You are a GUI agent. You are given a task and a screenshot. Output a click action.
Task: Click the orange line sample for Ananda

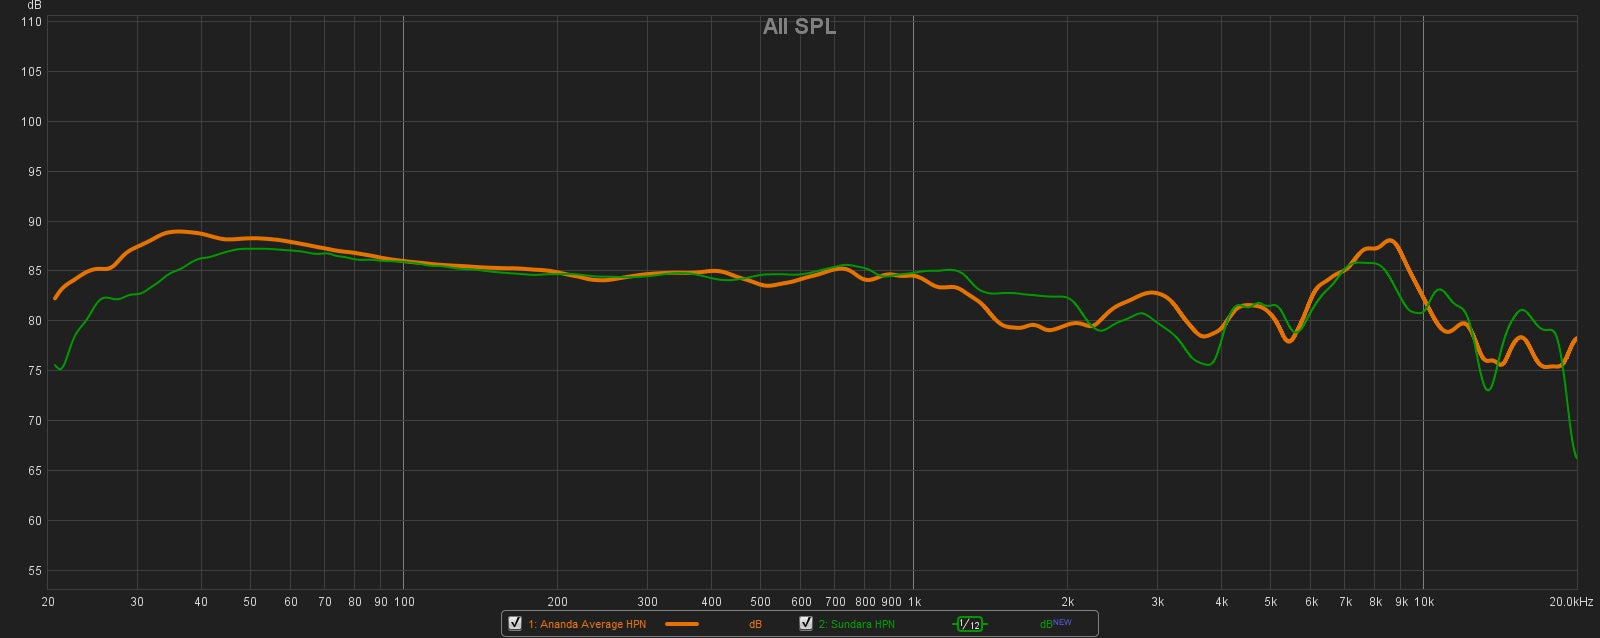click(681, 624)
